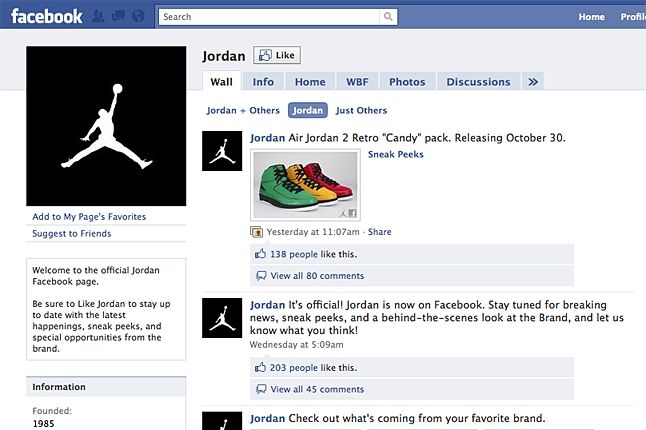Viewport: 646px width, 430px height.
Task: Click the 'Founded:' label
Action: pyautogui.click(x=52, y=411)
